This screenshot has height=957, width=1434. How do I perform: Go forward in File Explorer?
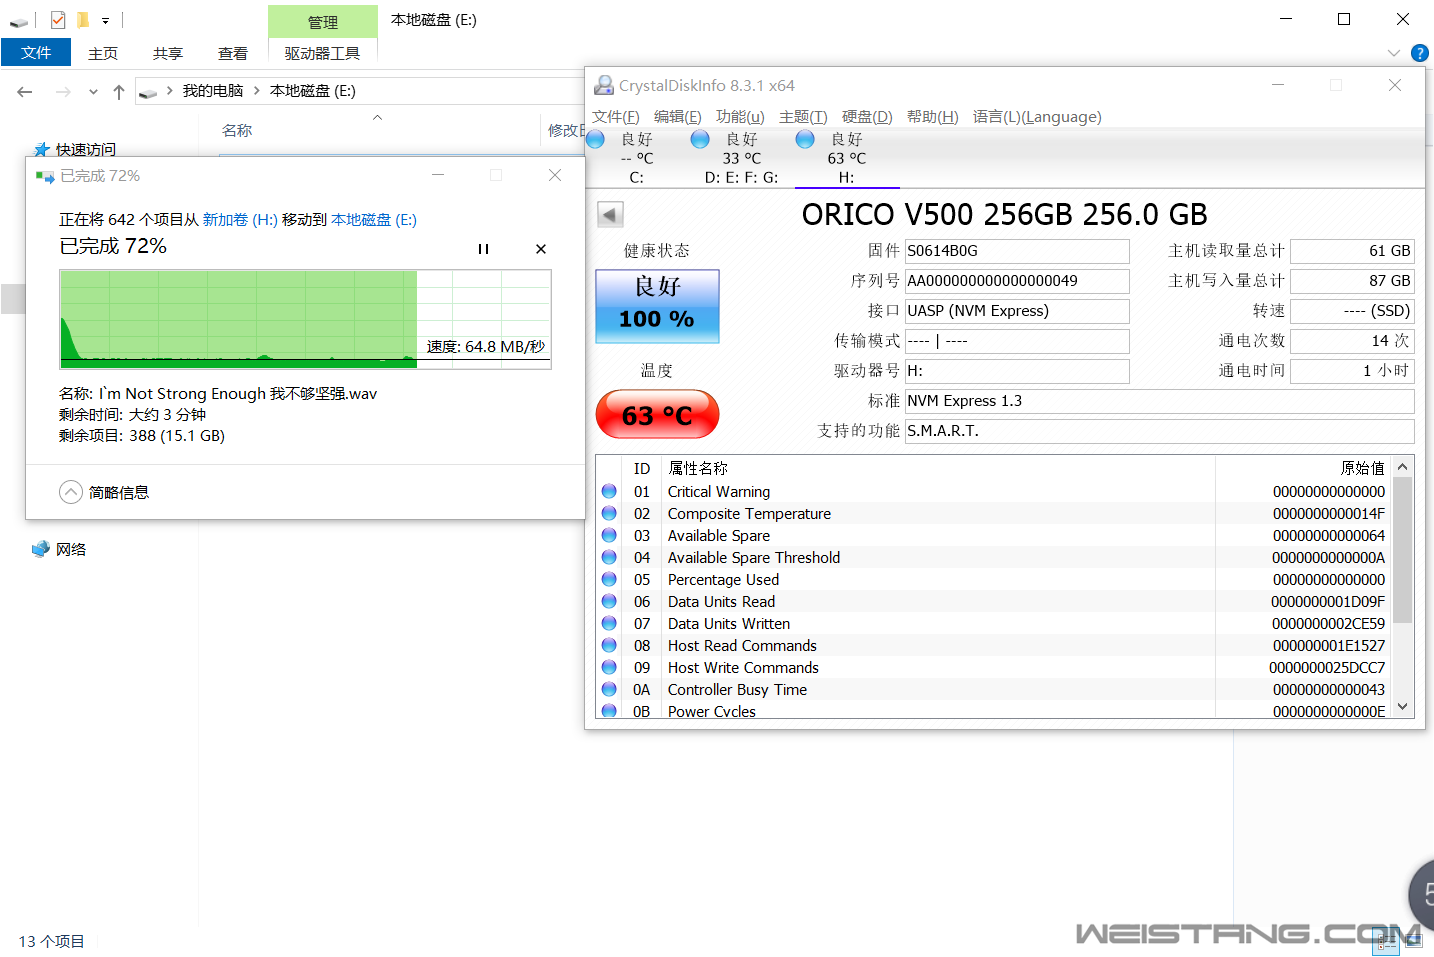(63, 92)
